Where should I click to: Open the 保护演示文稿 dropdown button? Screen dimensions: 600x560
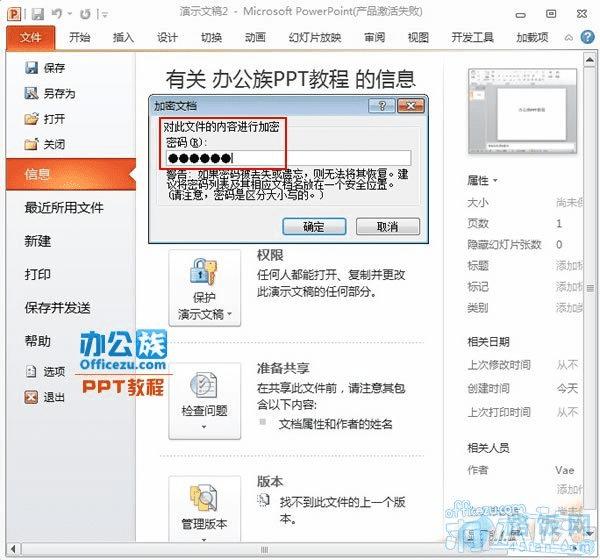[205, 288]
